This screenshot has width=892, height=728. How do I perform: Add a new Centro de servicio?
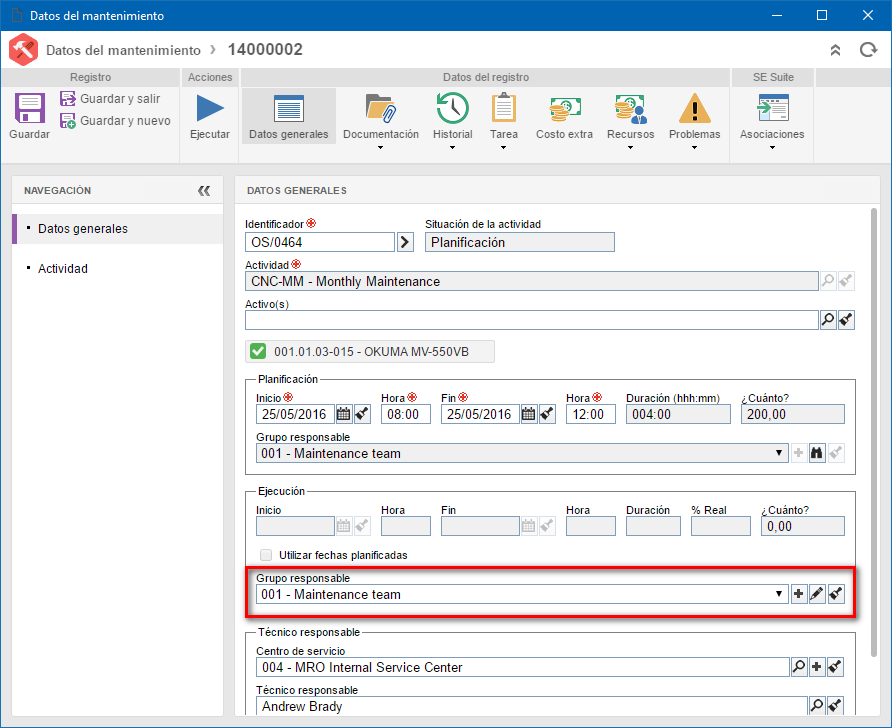pyautogui.click(x=817, y=667)
